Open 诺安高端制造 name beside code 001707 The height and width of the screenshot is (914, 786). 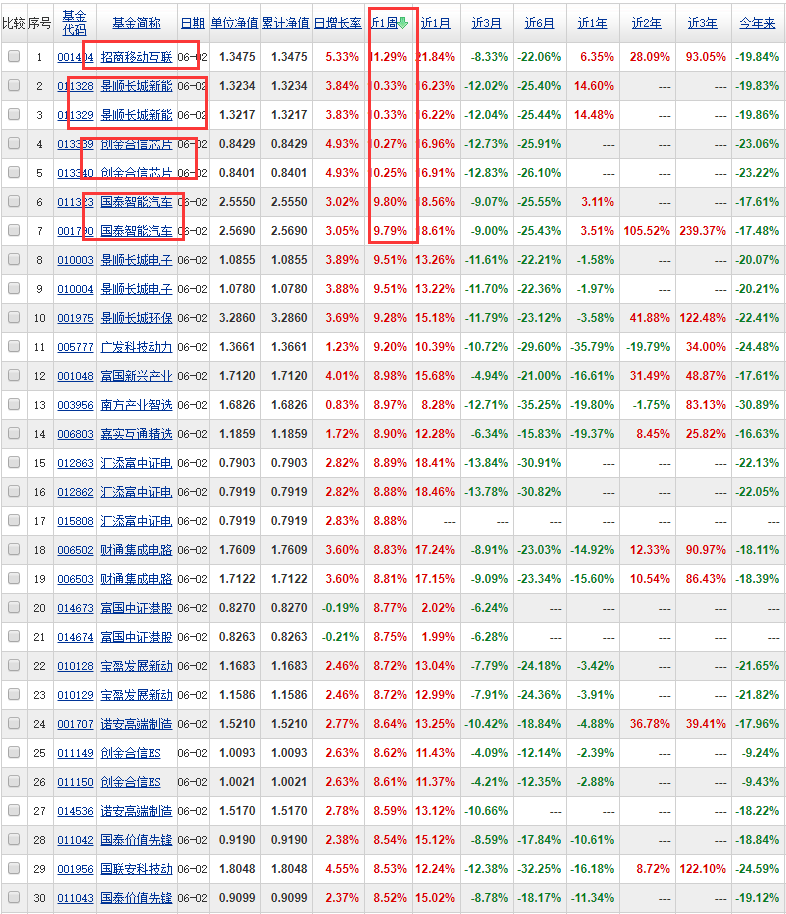(136, 725)
